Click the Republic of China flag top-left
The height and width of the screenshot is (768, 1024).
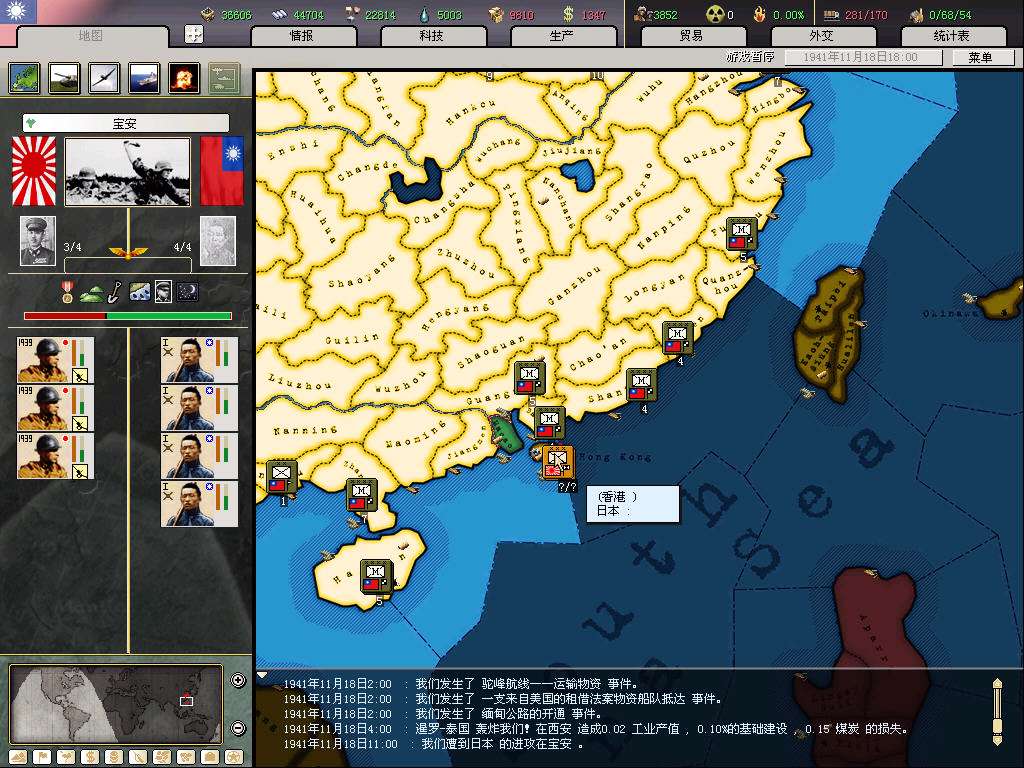[18, 10]
